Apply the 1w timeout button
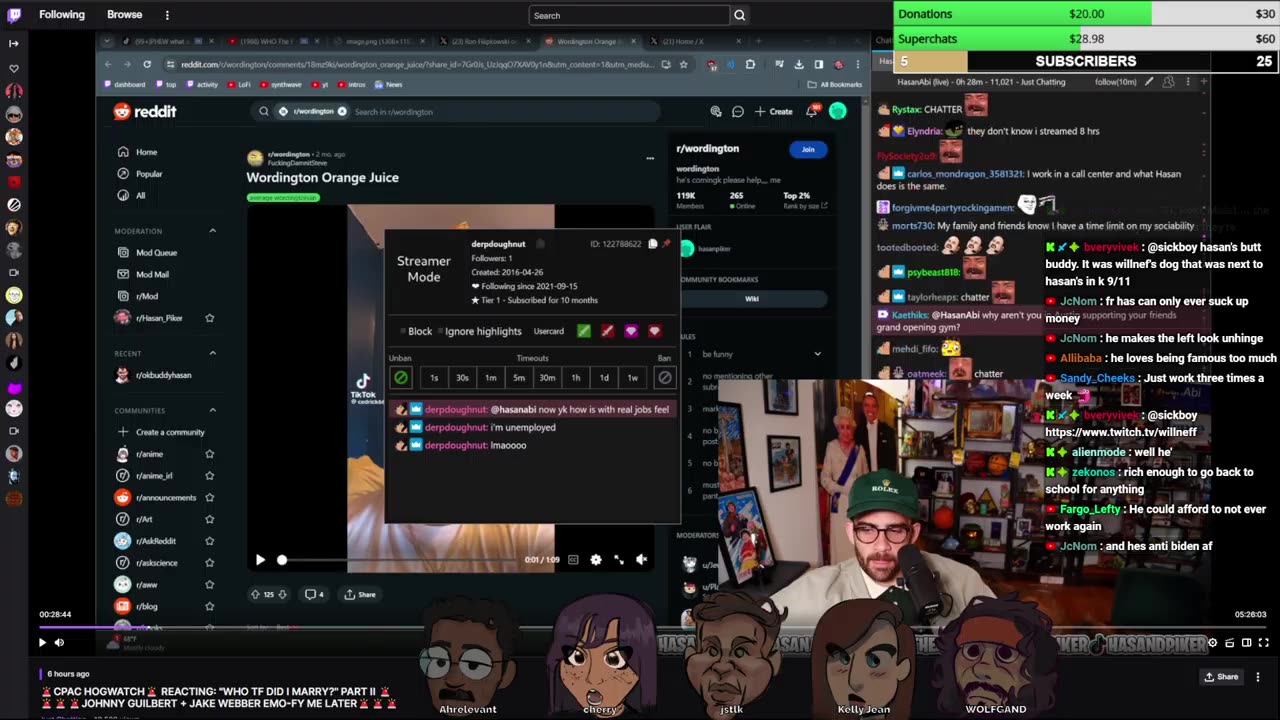 pyautogui.click(x=632, y=377)
